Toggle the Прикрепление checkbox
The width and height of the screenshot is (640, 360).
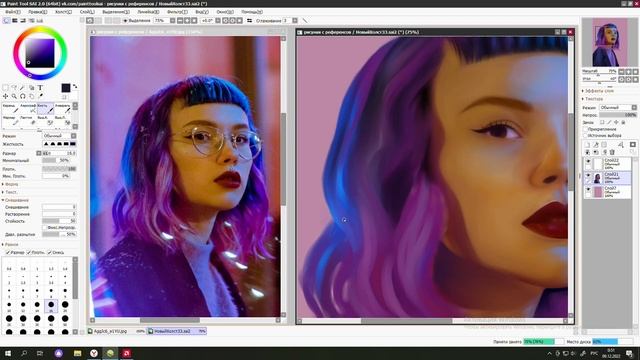tap(586, 129)
